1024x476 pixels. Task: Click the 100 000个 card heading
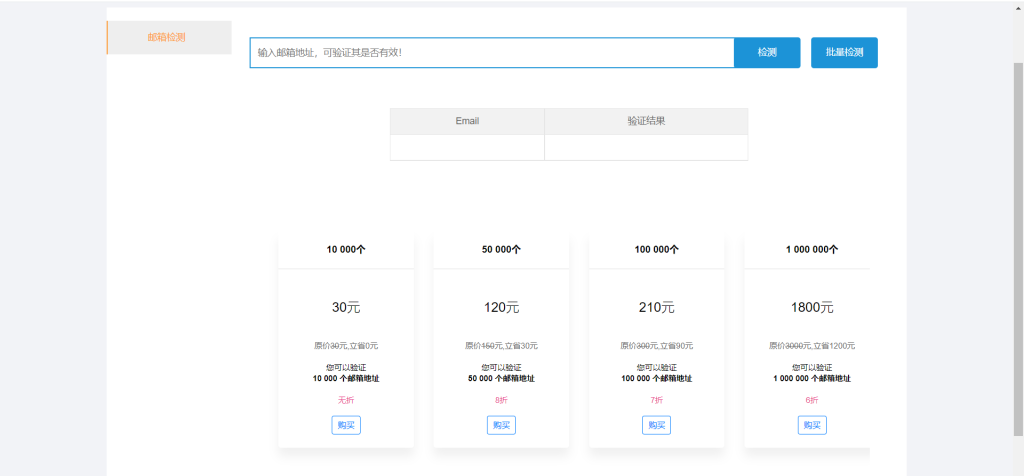pyautogui.click(x=657, y=250)
